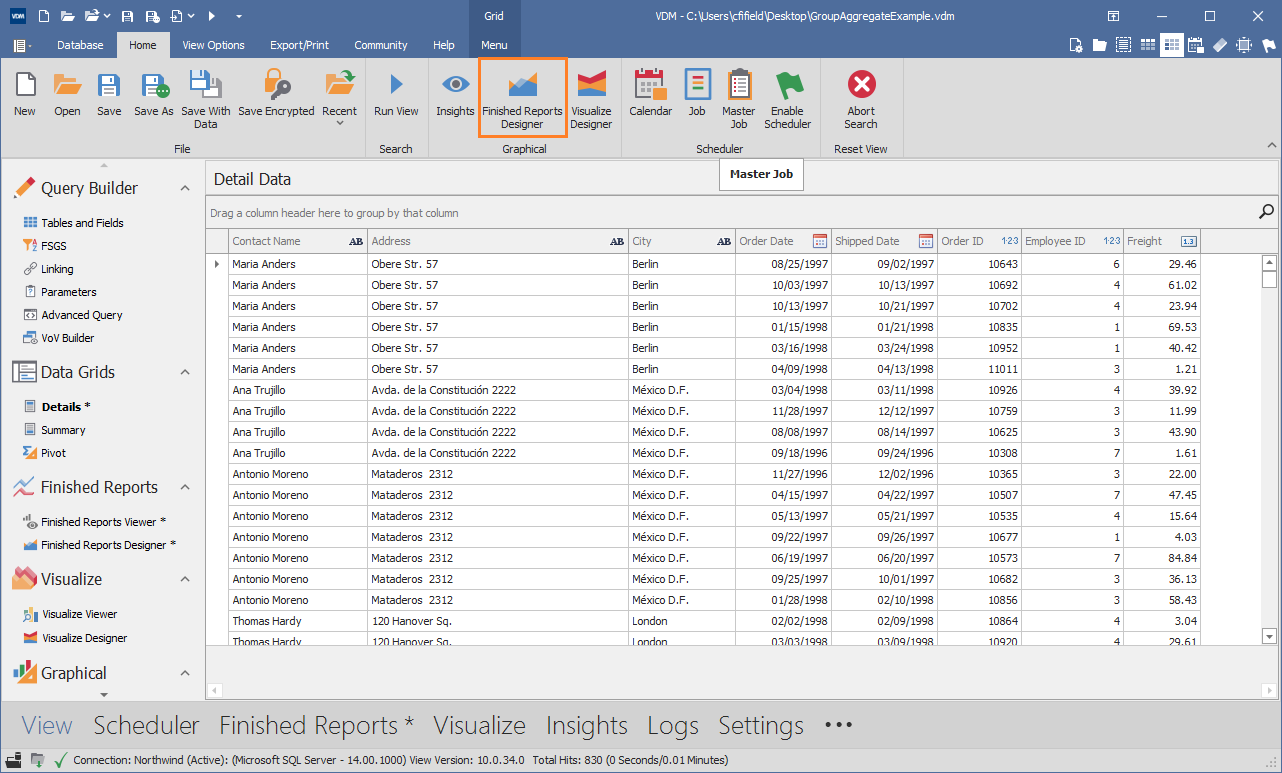Click Save With Data button
The height and width of the screenshot is (773, 1282).
click(x=205, y=100)
